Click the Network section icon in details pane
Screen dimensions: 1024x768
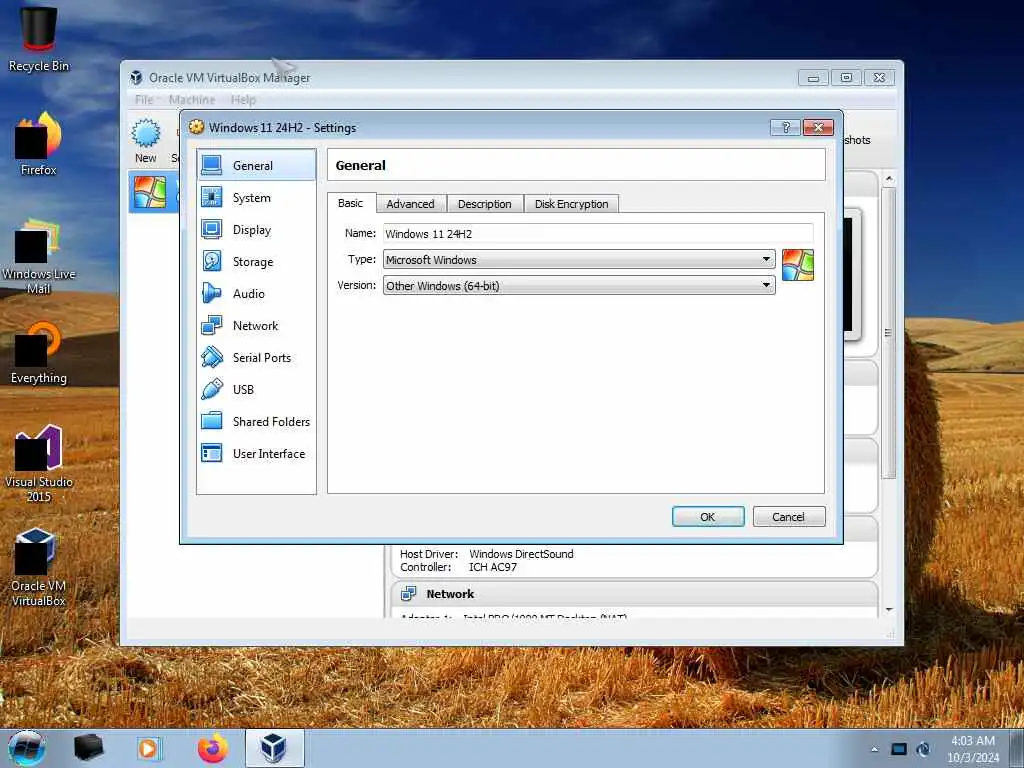409,594
